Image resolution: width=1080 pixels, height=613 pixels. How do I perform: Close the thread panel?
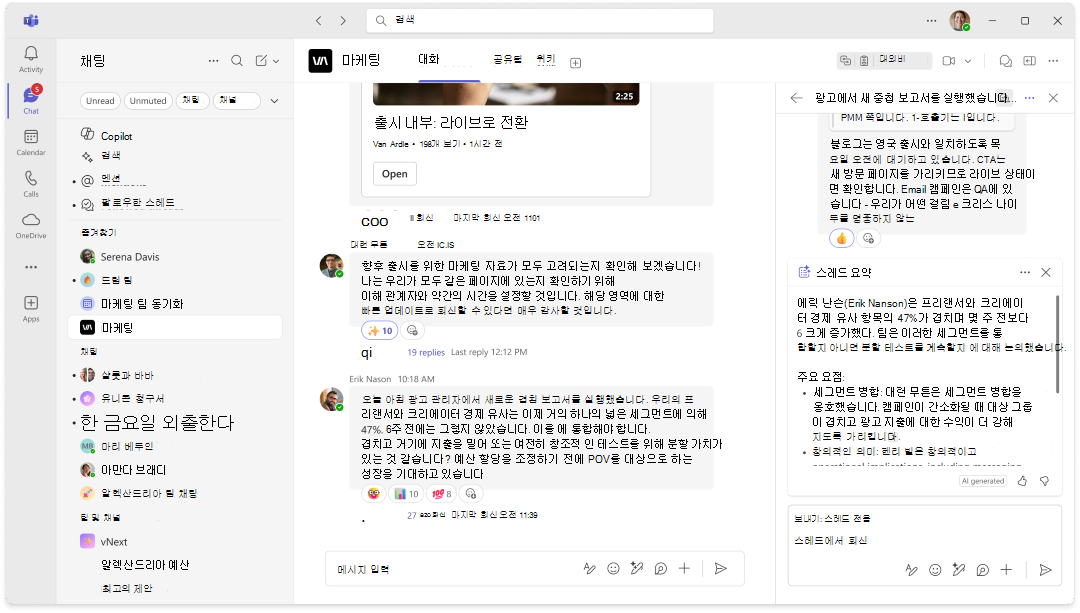pyautogui.click(x=1053, y=98)
